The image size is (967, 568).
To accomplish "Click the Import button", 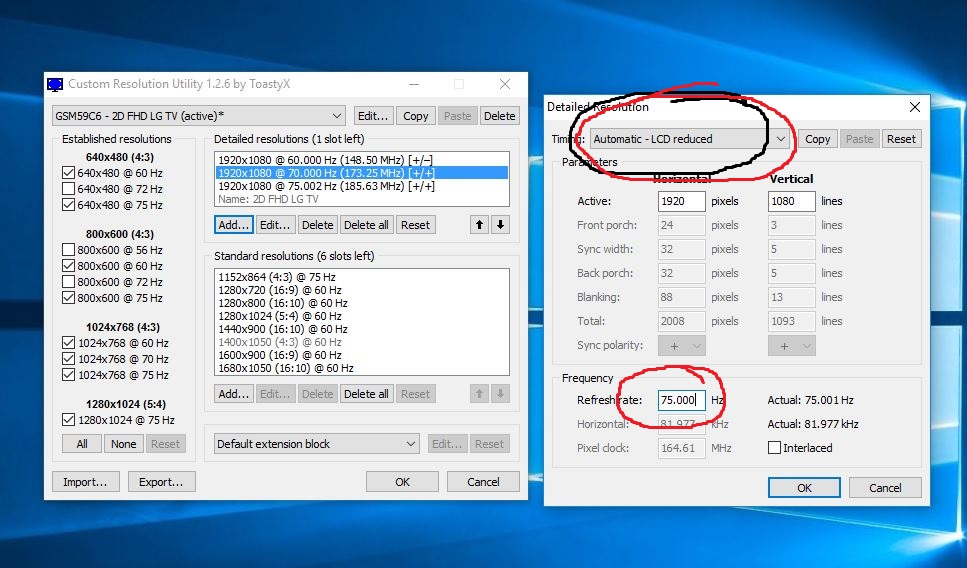I will [85, 482].
